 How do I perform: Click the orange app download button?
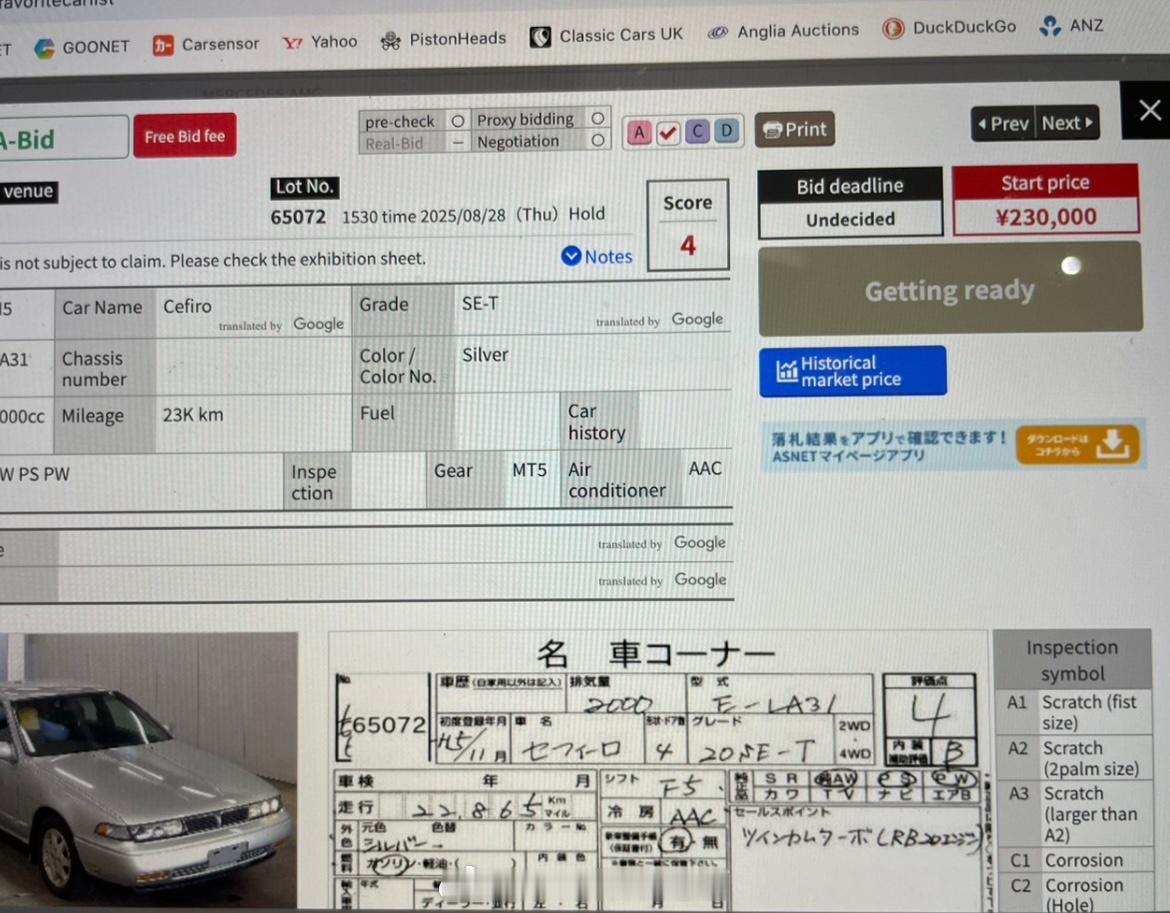click(1077, 445)
